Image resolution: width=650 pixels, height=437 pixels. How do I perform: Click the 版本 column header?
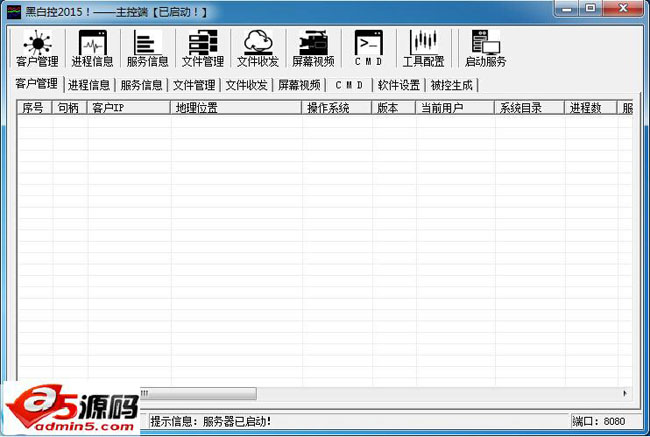(394, 108)
